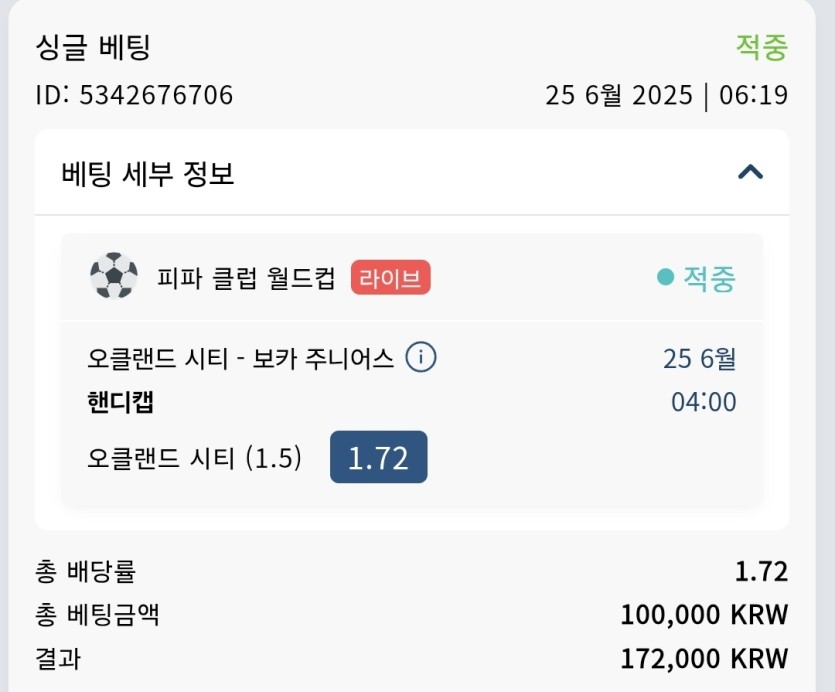Viewport: 835px width, 692px height.
Task: Click the 총 배당률 row
Action: click(x=412, y=571)
